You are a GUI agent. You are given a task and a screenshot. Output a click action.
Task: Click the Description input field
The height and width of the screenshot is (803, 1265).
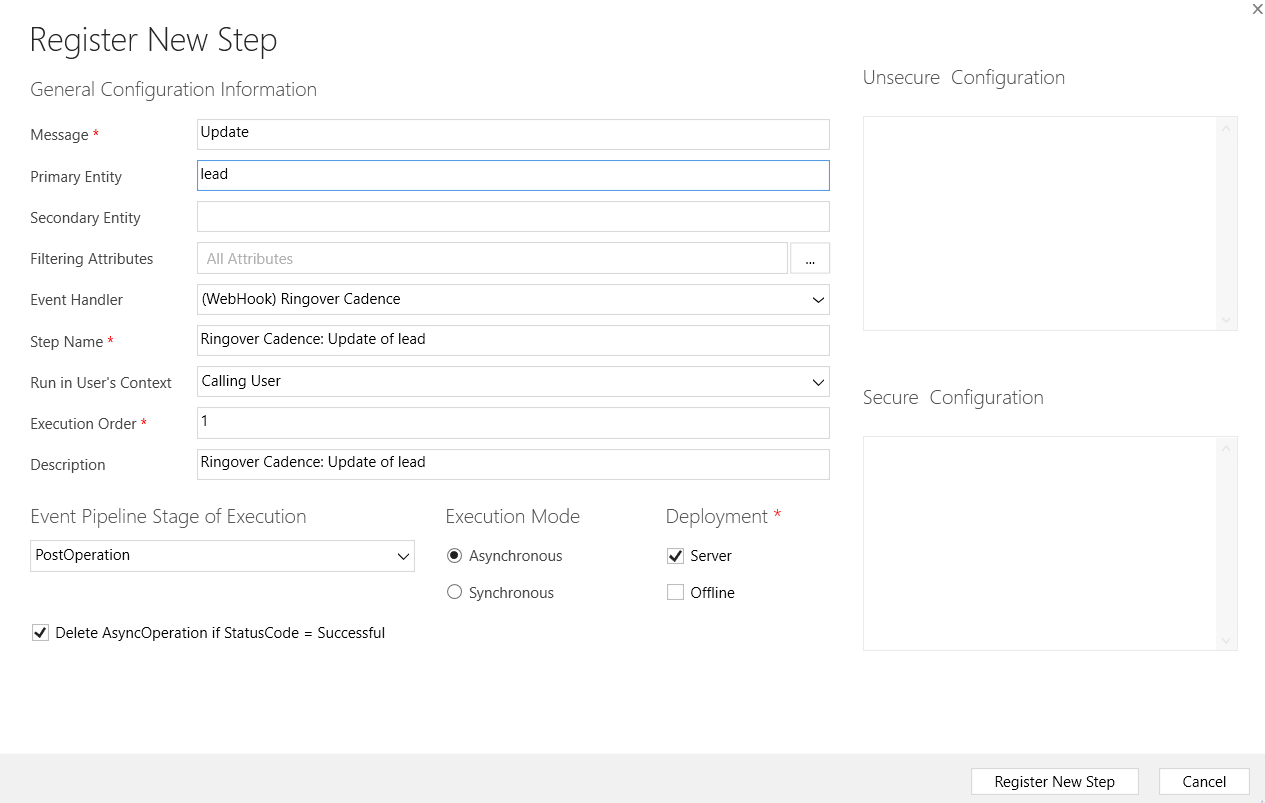coord(513,464)
